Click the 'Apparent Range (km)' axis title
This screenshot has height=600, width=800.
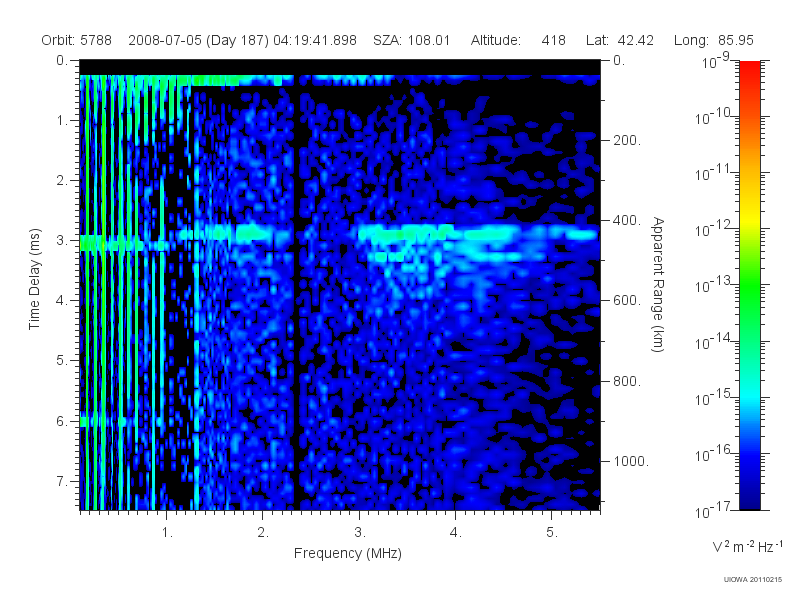coord(658,284)
